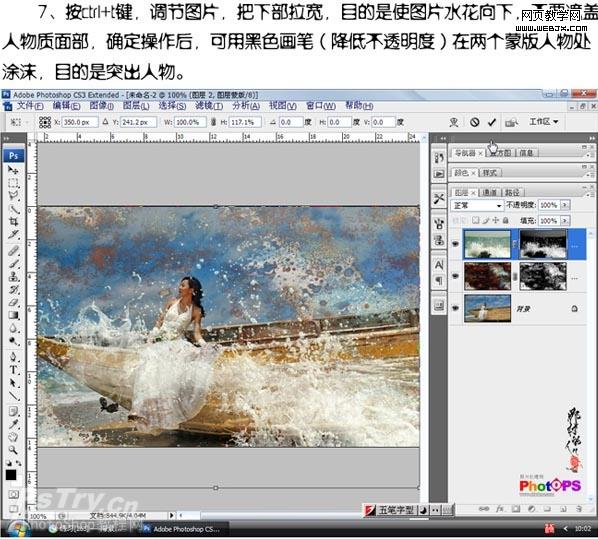Open the workspace dropdown in options bar
The image size is (598, 539).
coord(543,122)
